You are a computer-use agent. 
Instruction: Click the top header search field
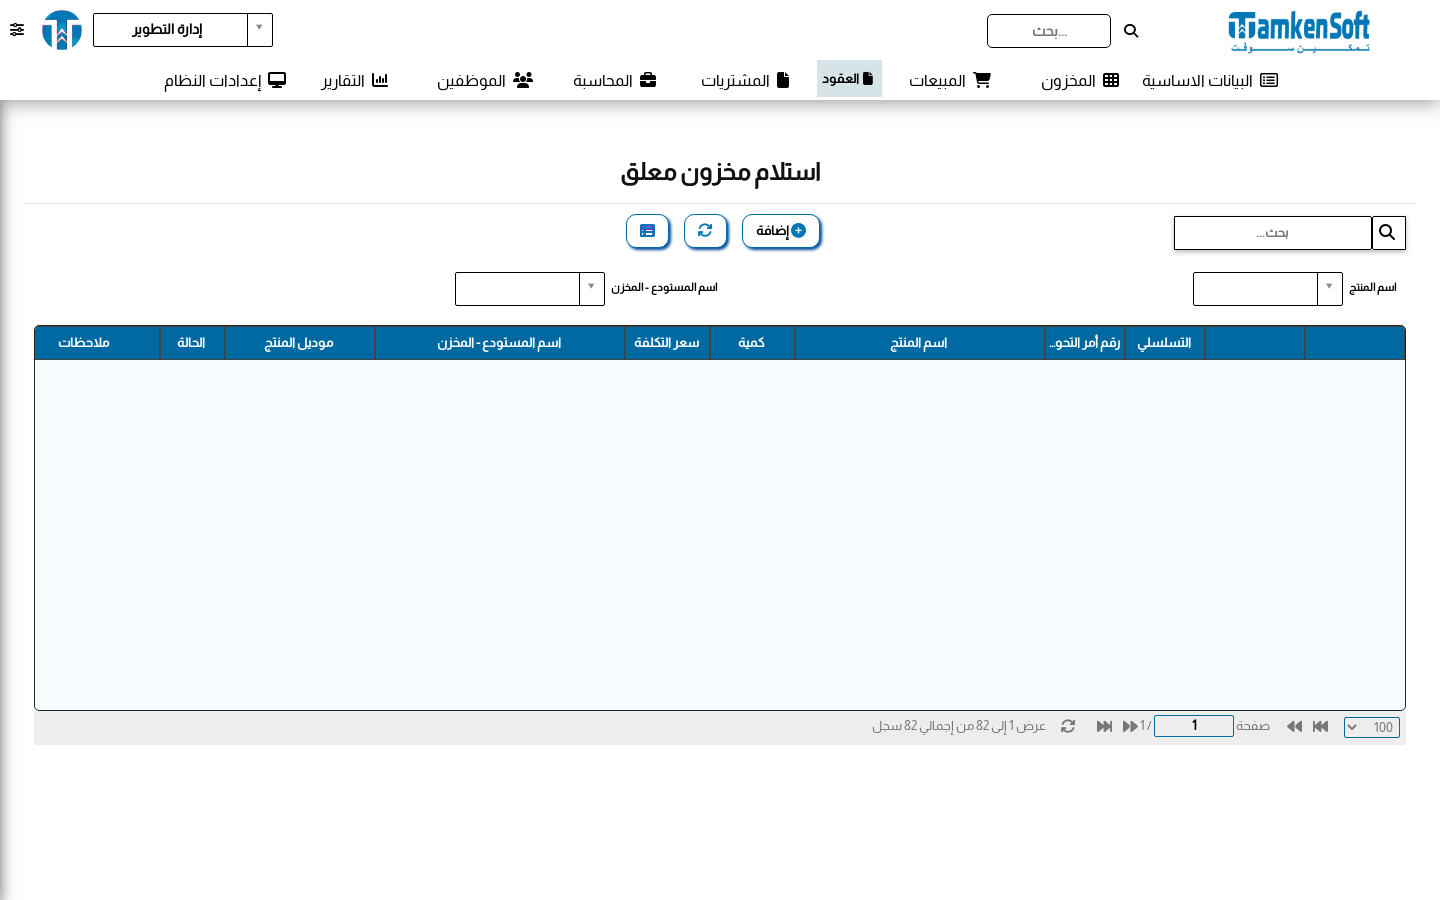point(1049,31)
